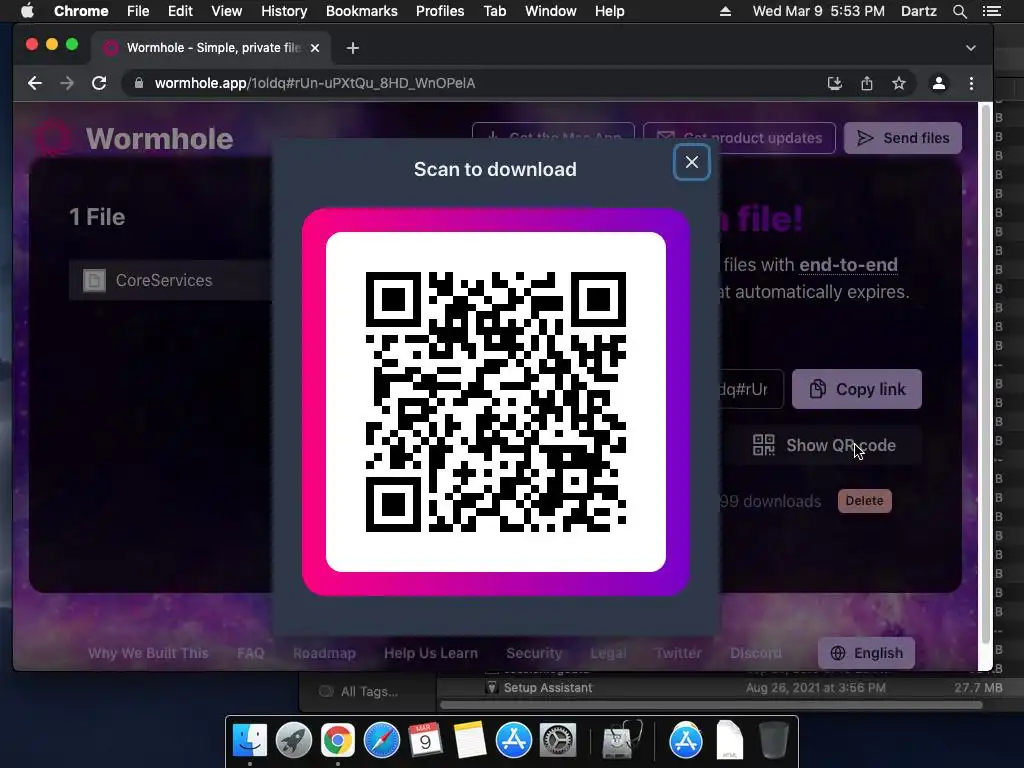Click the date and time in menu bar

click(x=818, y=11)
